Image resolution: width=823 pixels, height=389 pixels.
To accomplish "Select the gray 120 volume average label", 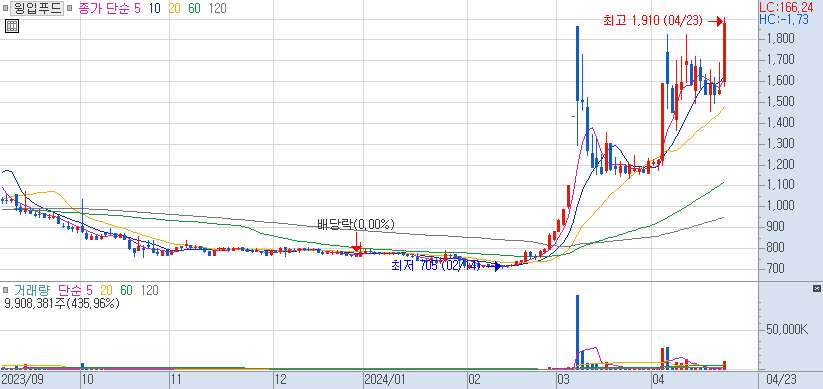I will pos(150,290).
